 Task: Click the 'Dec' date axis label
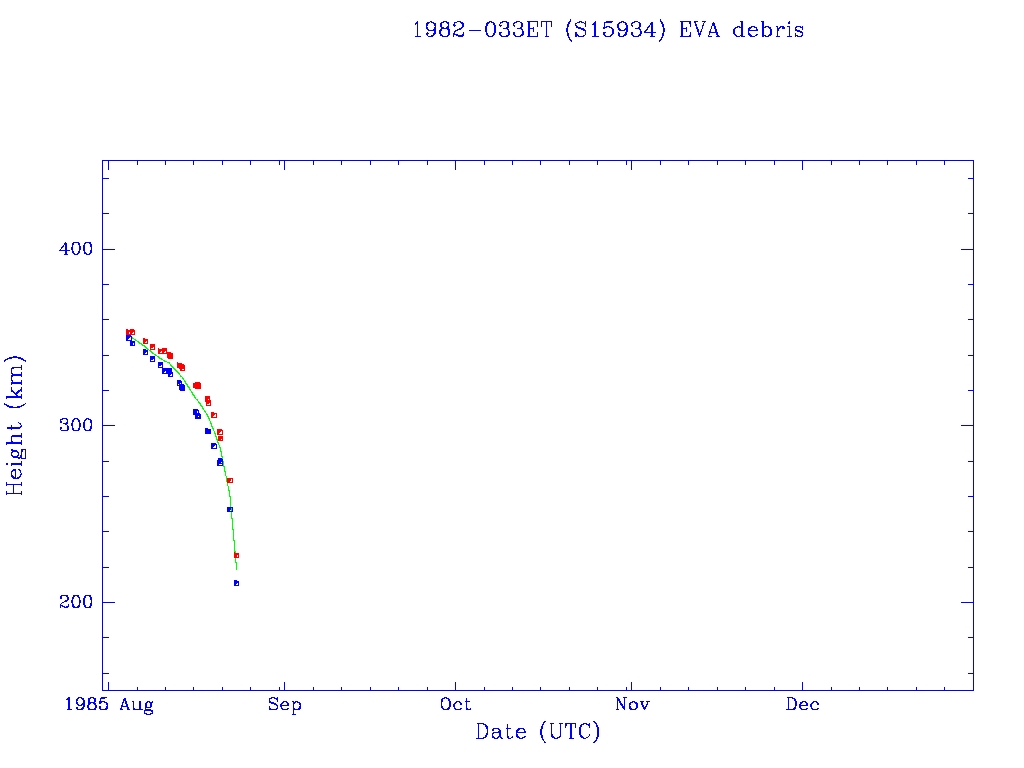803,705
